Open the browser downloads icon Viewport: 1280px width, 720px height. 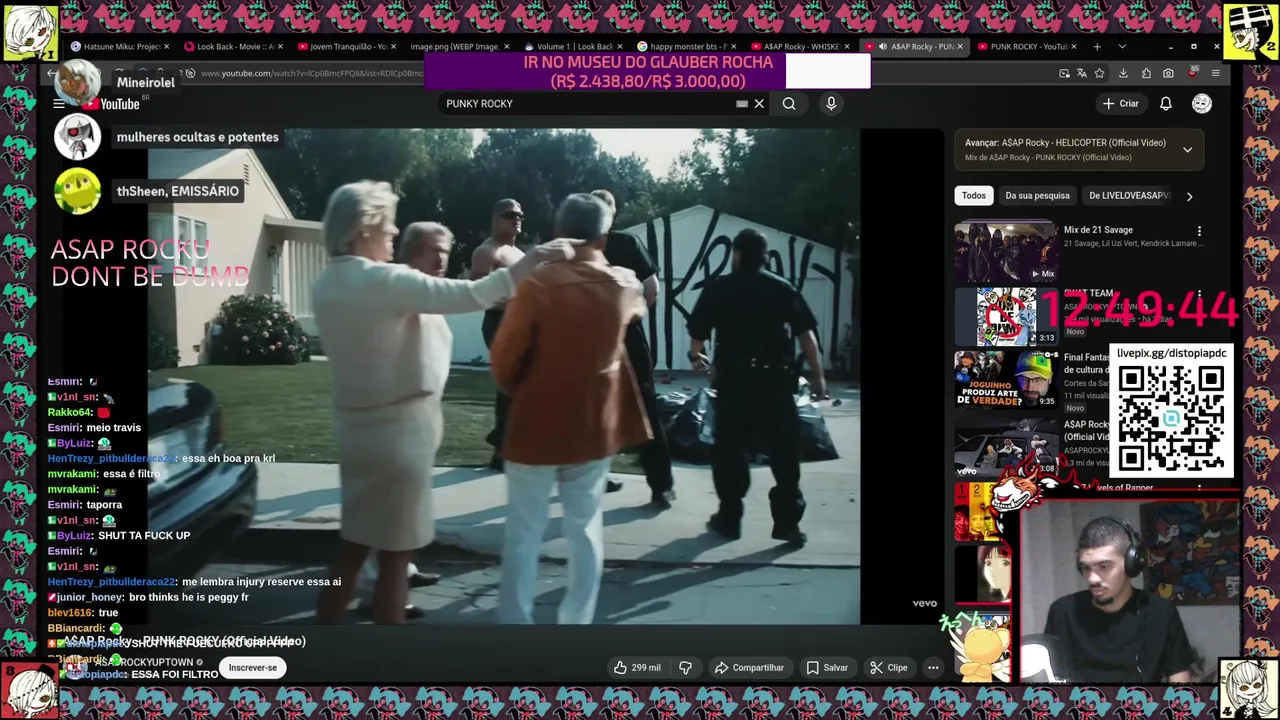pos(1123,73)
